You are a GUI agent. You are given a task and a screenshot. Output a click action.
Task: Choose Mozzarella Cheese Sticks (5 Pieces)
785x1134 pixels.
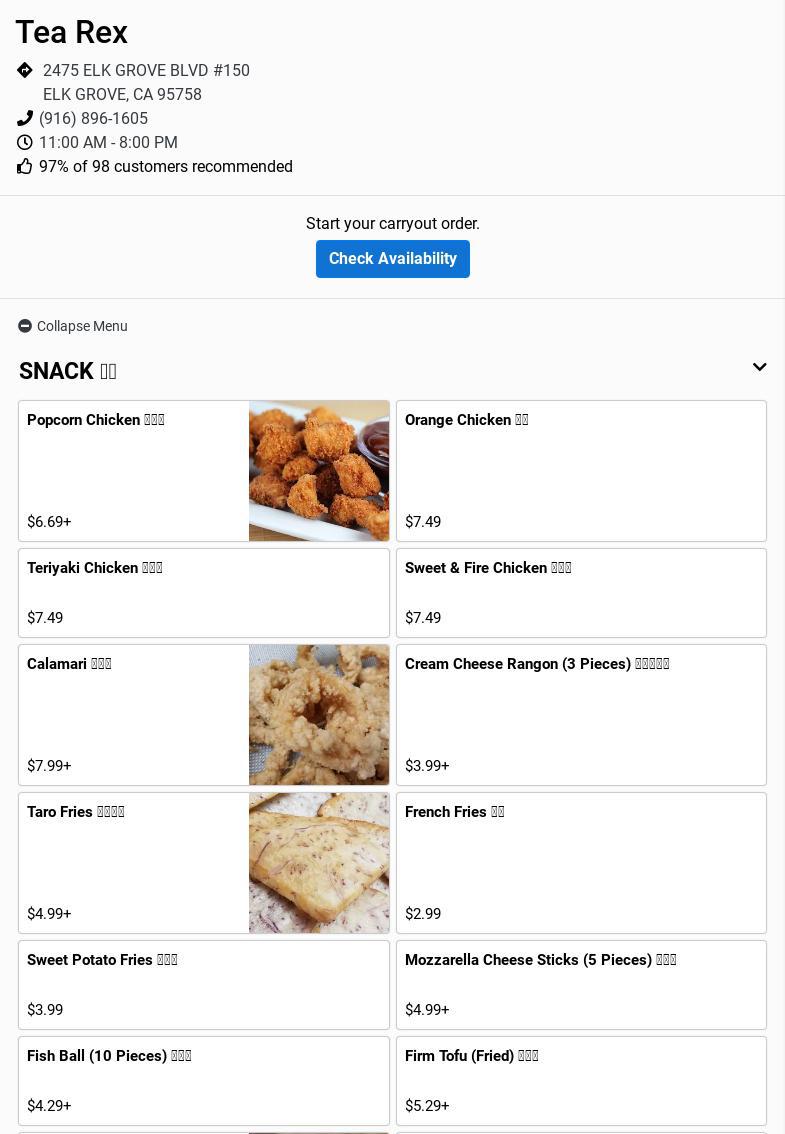click(581, 985)
